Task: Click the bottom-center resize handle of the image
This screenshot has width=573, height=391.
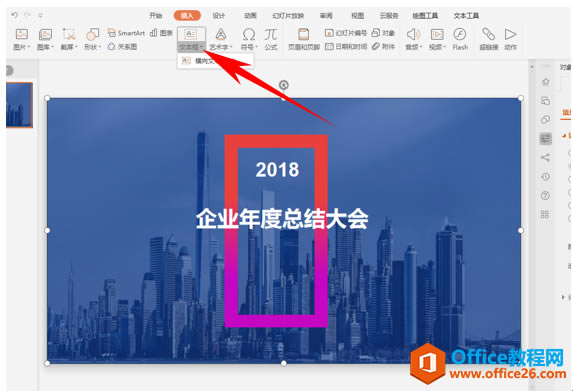Action: [x=284, y=363]
